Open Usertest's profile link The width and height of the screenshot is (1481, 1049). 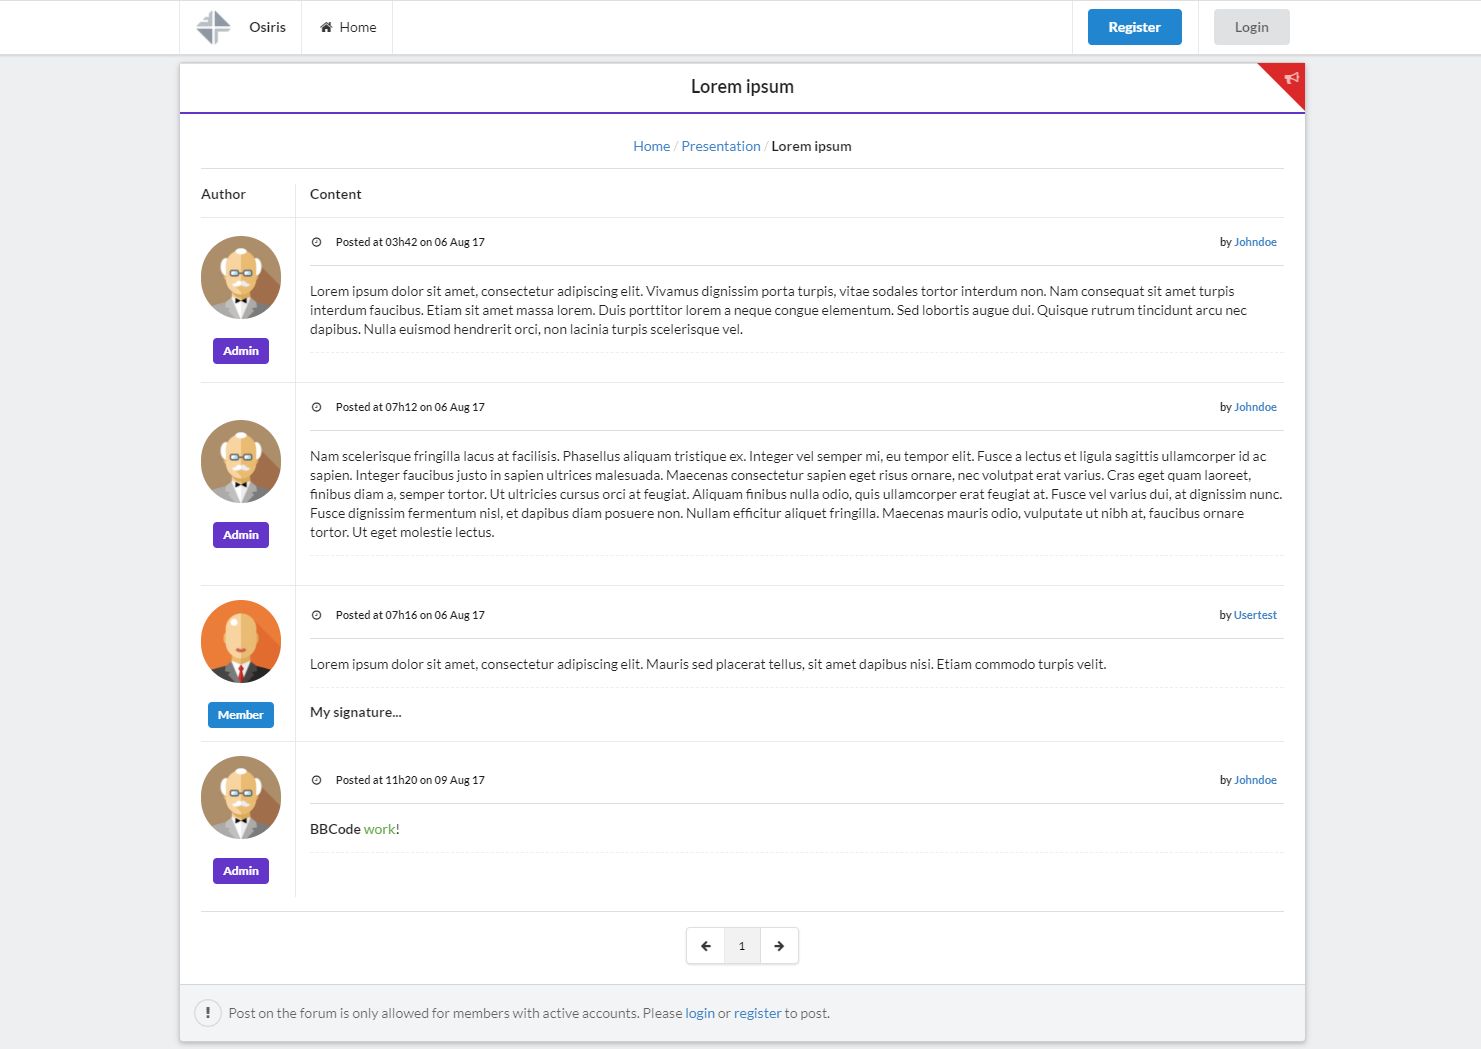pyautogui.click(x=1255, y=615)
